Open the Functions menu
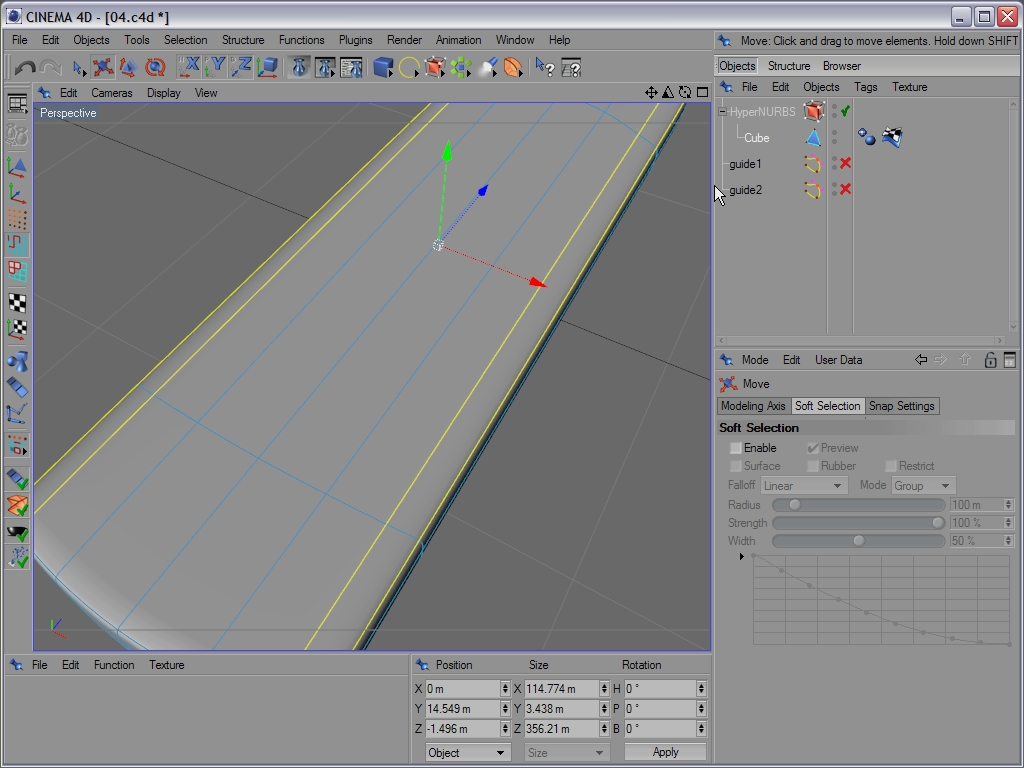 tap(301, 40)
